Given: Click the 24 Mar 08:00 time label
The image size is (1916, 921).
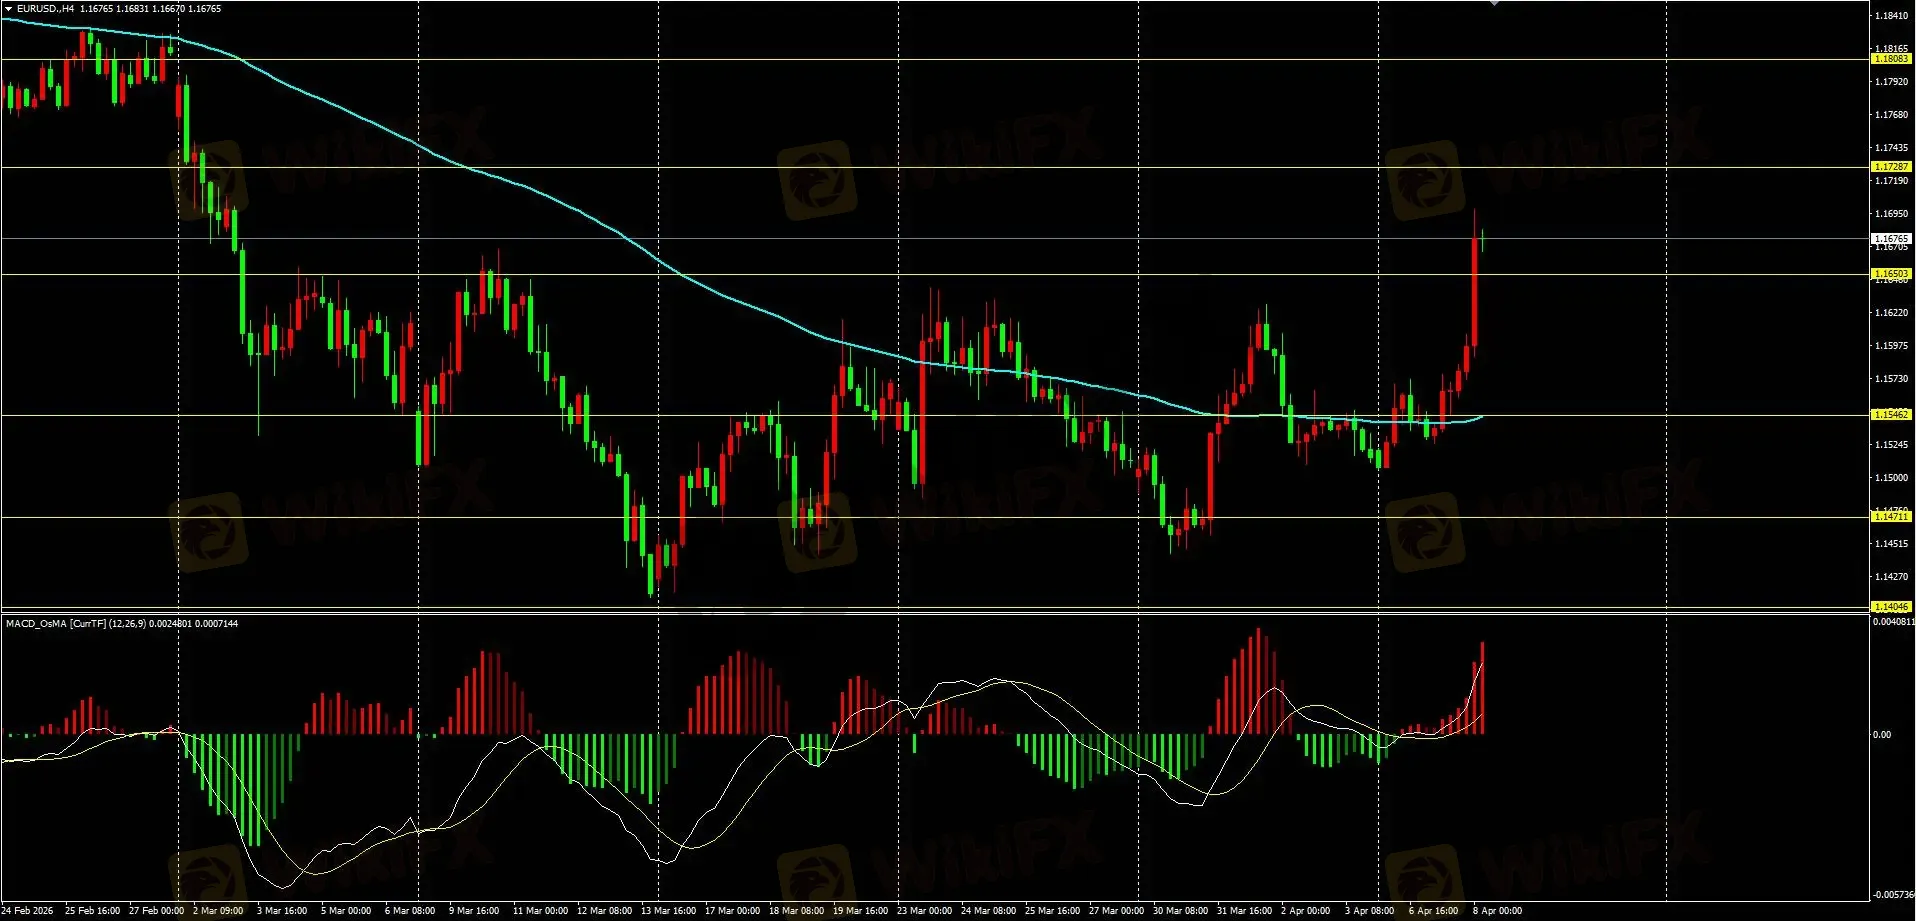Looking at the screenshot, I should (x=988, y=911).
